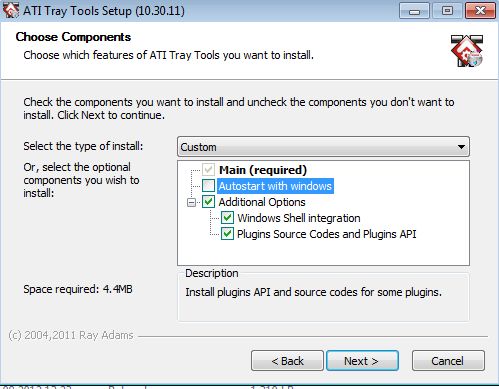
Task: Cancel the ATI Tray Tools setup
Action: (x=448, y=361)
